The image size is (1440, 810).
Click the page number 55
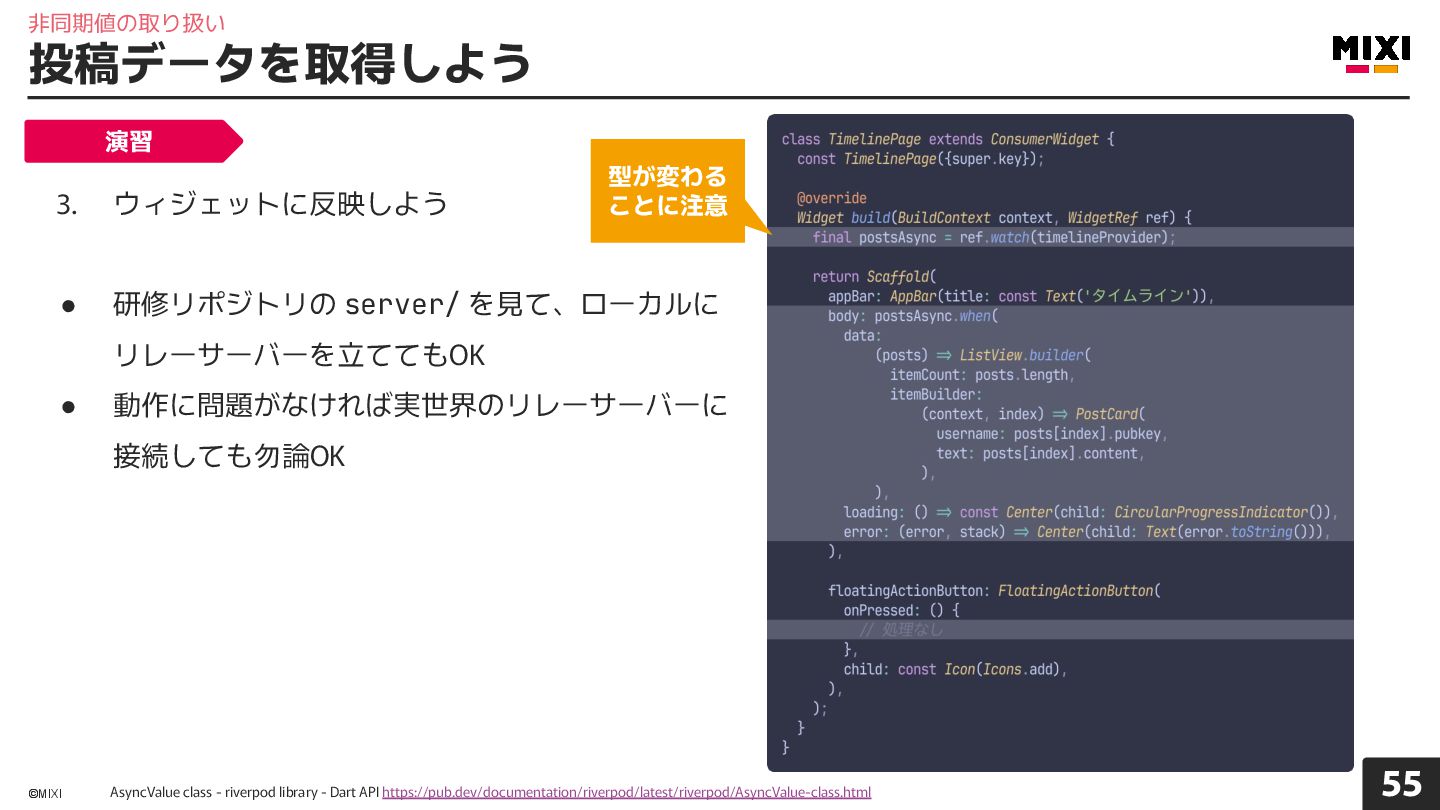coord(1401,784)
